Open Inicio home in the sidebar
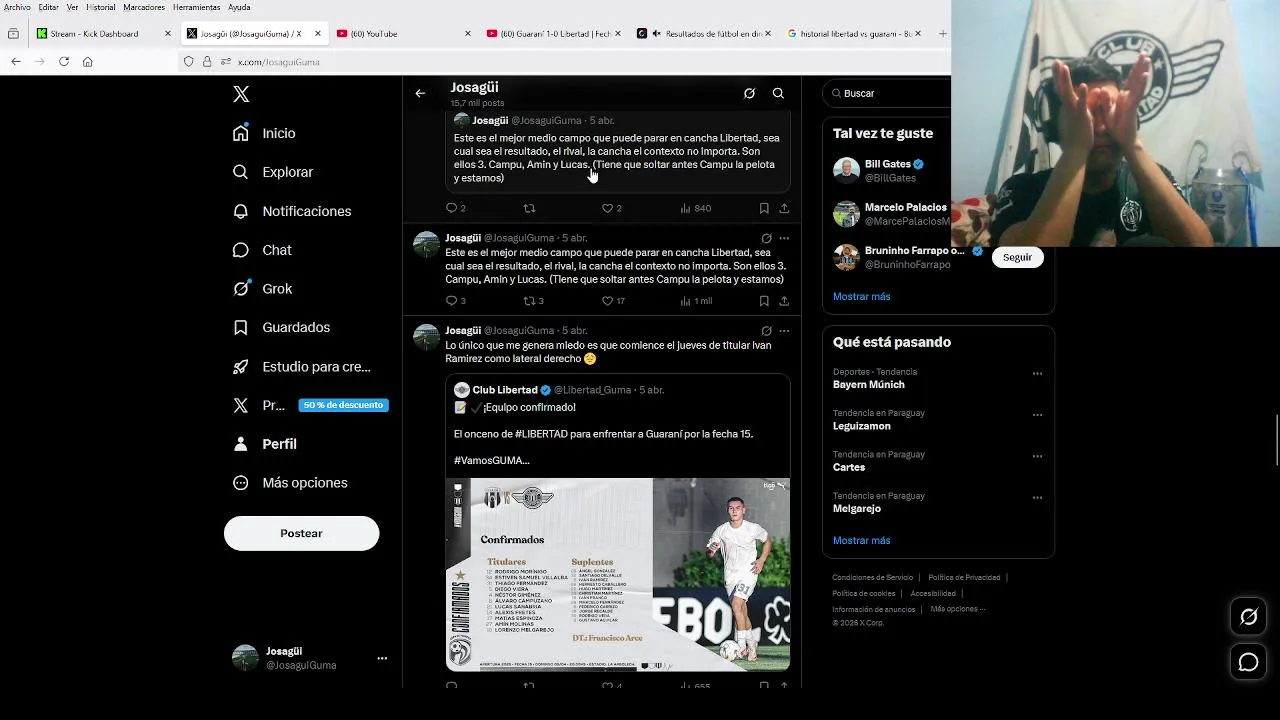1280x720 pixels. tap(265, 133)
